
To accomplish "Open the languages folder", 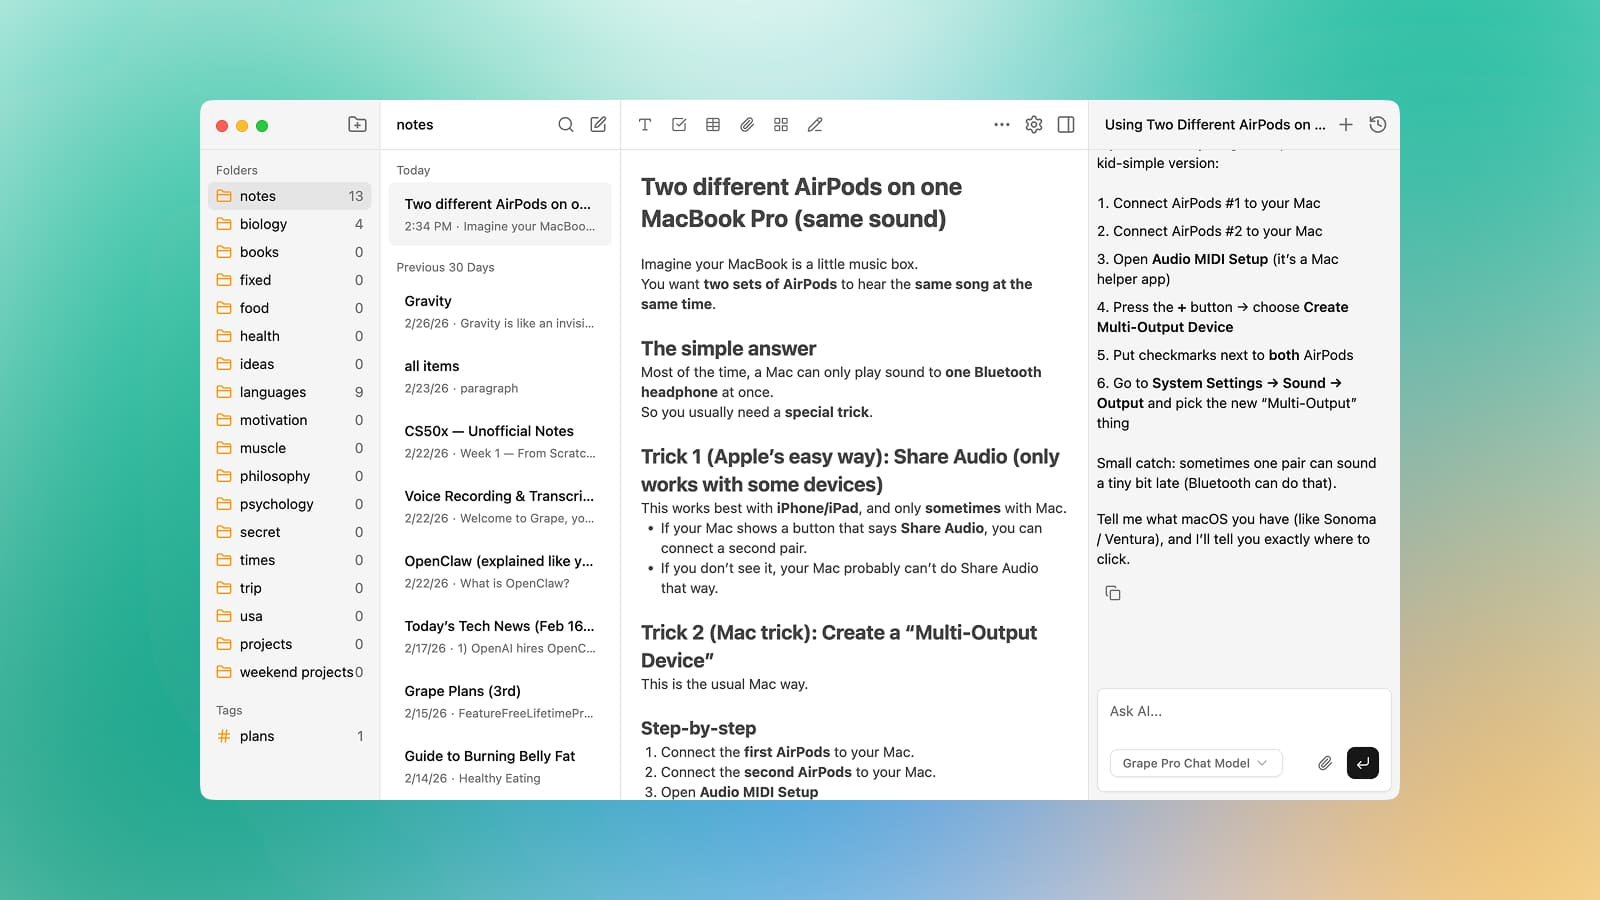I will [290, 392].
